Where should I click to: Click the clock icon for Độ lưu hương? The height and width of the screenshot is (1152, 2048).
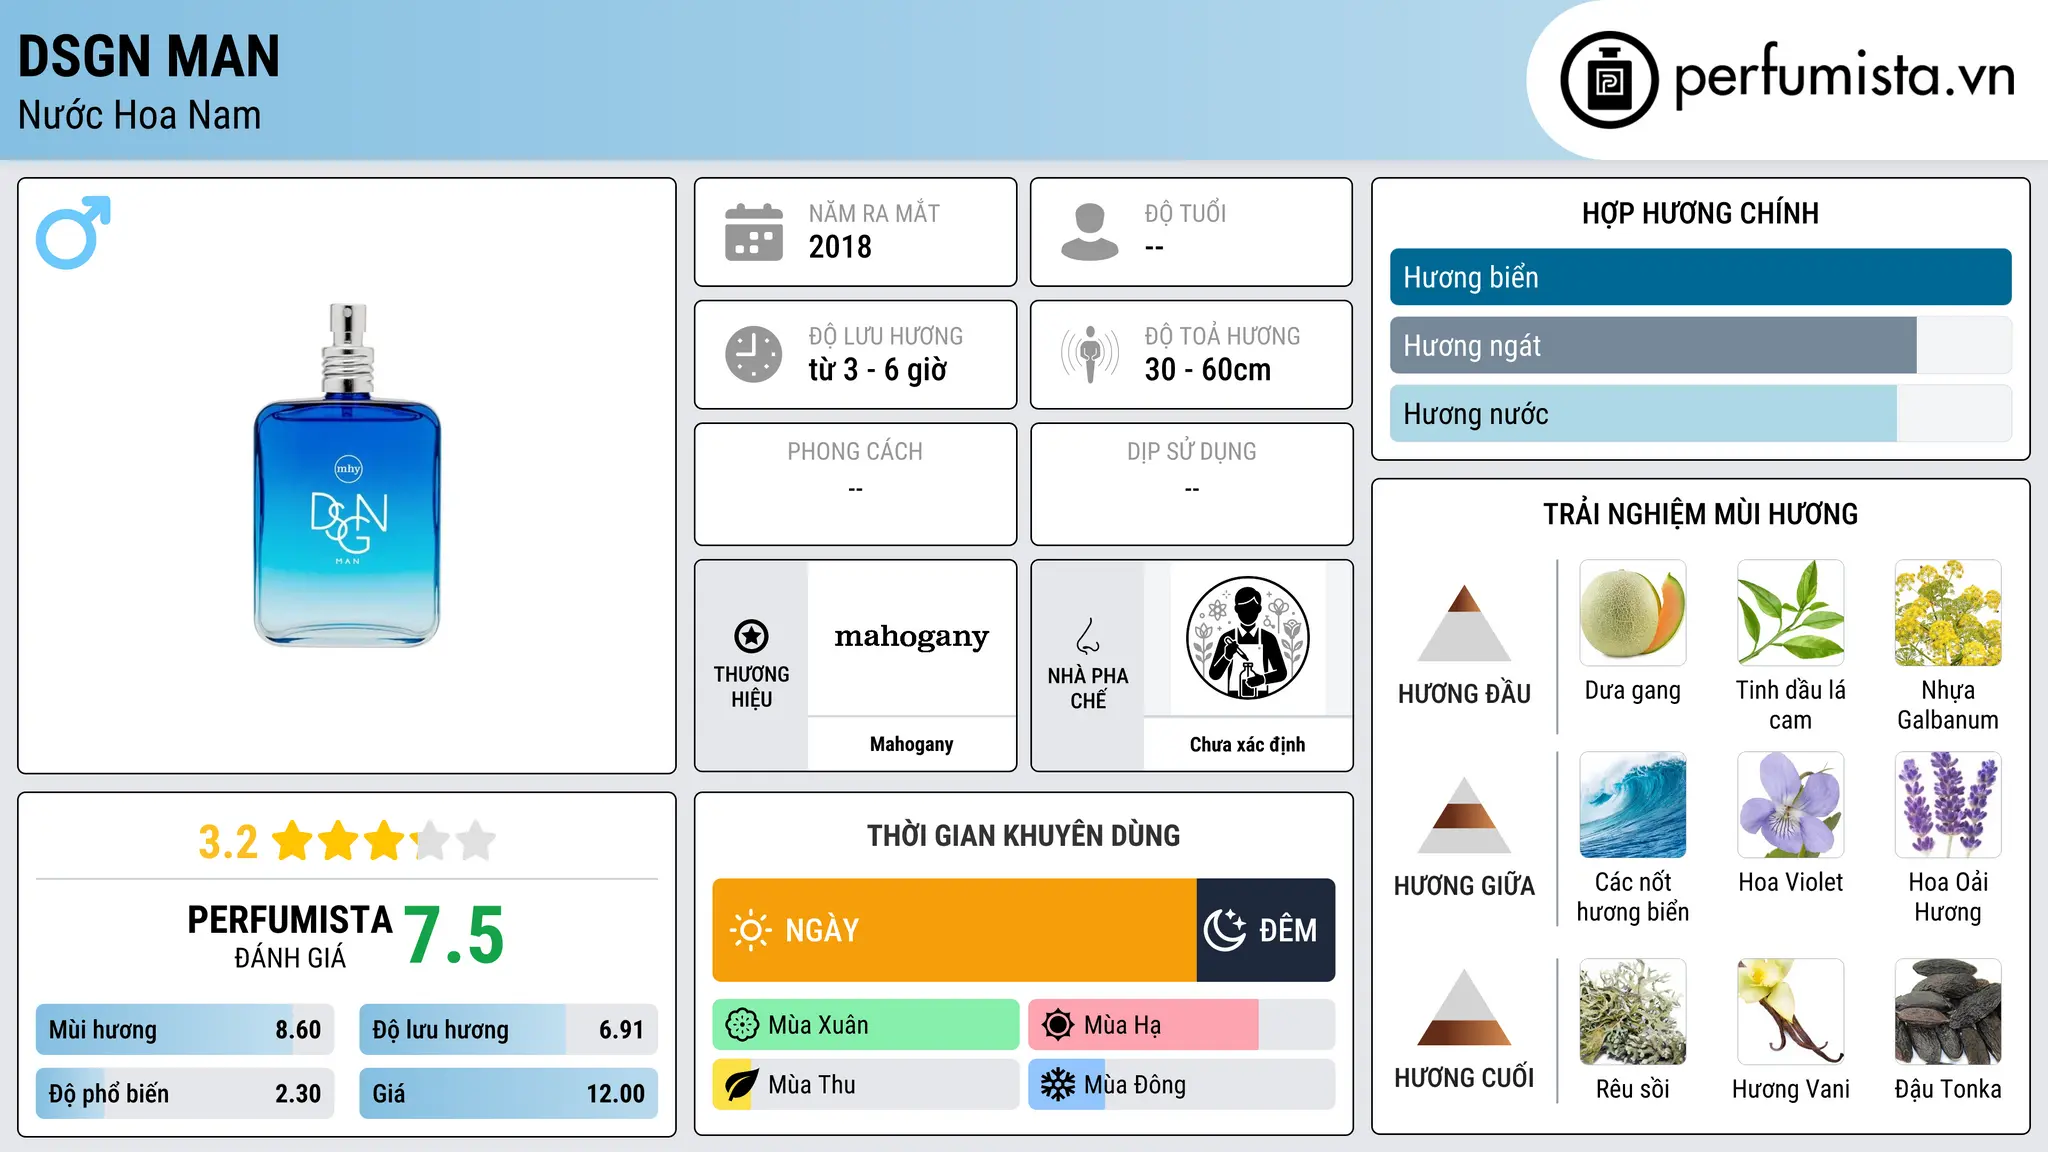point(753,354)
